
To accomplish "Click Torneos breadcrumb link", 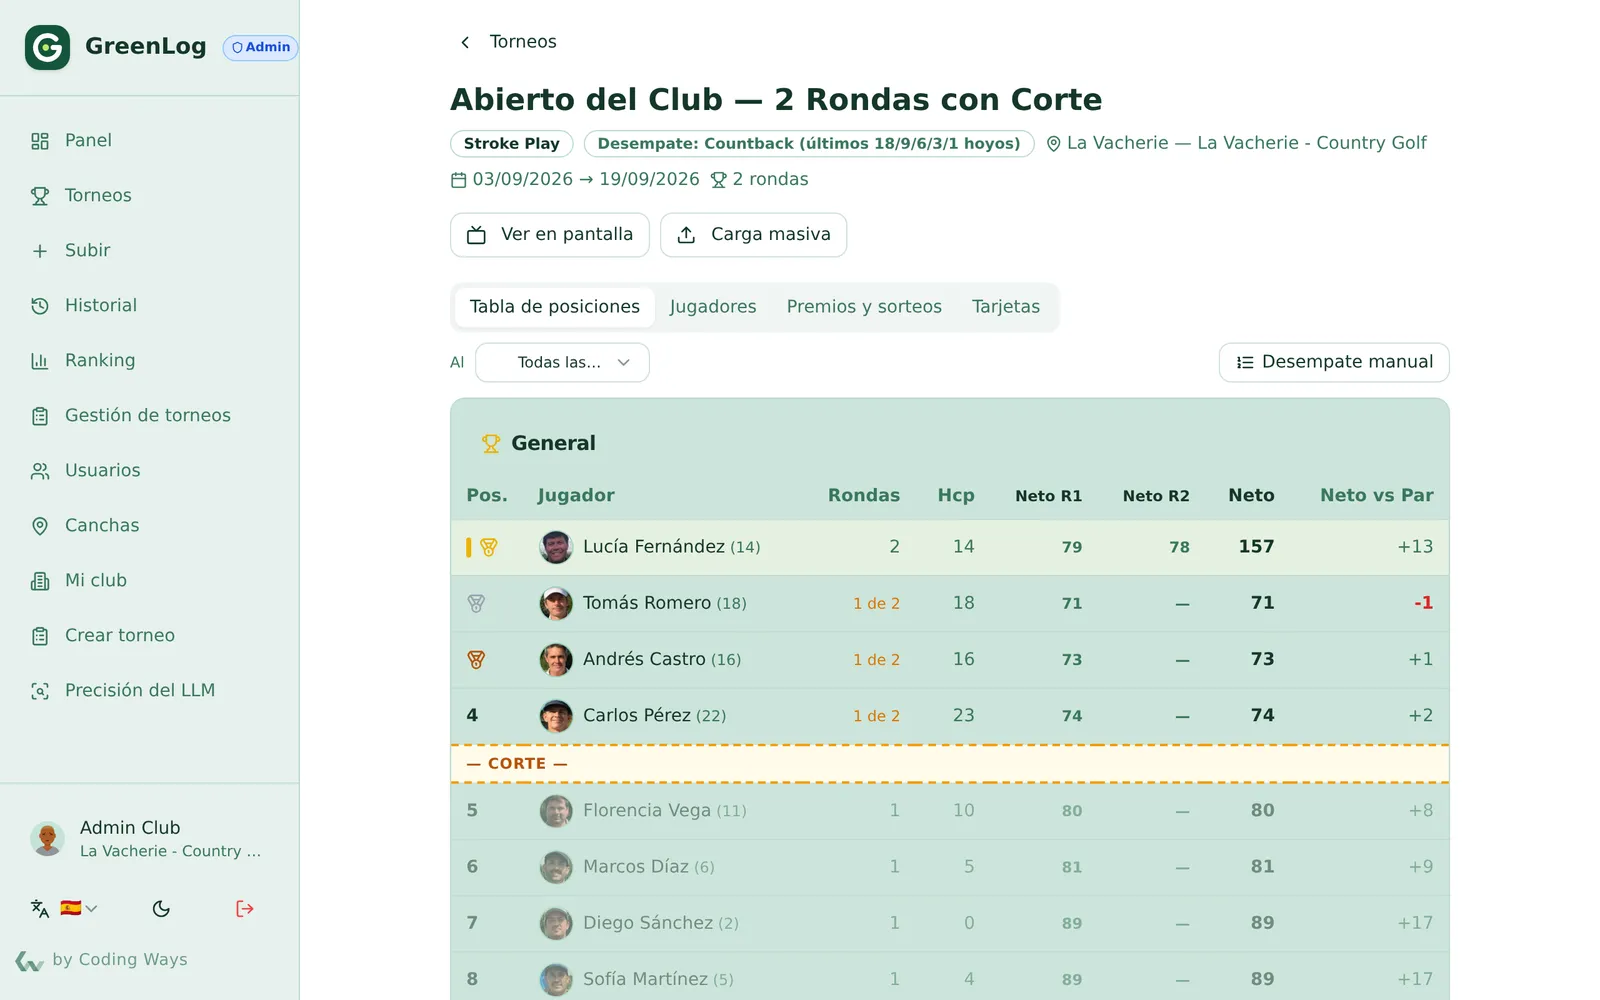I will tap(523, 42).
